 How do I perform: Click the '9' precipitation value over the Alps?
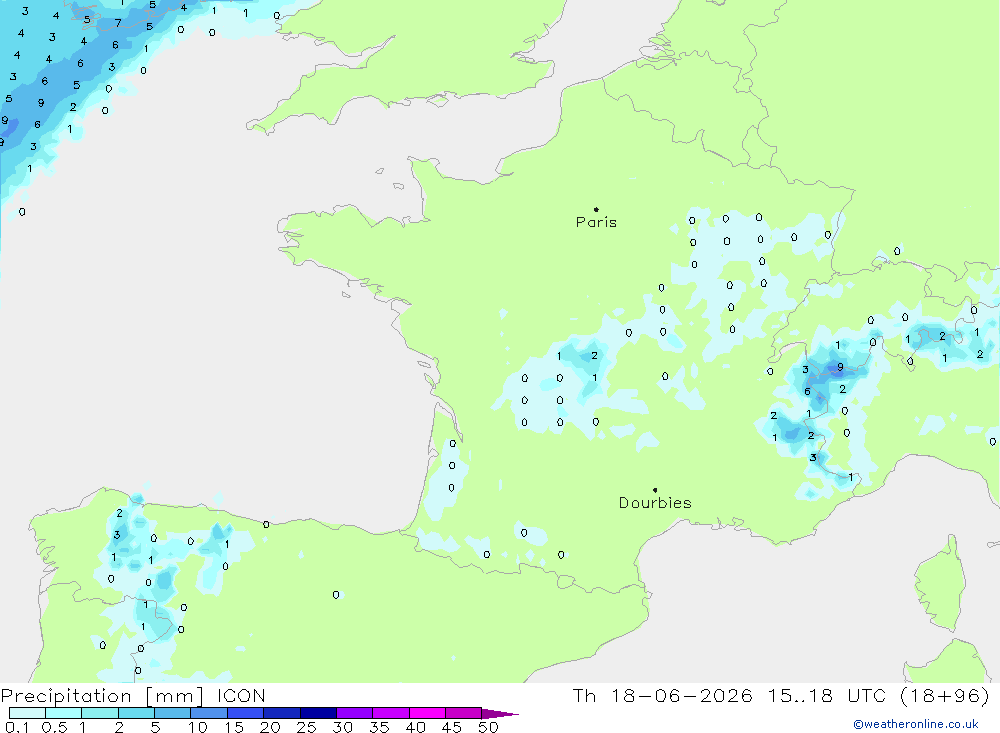click(x=840, y=367)
